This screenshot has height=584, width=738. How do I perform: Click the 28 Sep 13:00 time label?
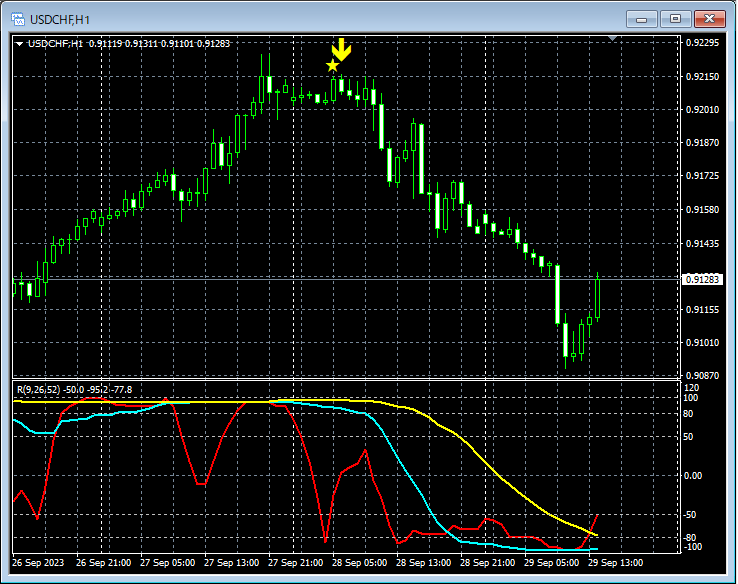(x=424, y=563)
